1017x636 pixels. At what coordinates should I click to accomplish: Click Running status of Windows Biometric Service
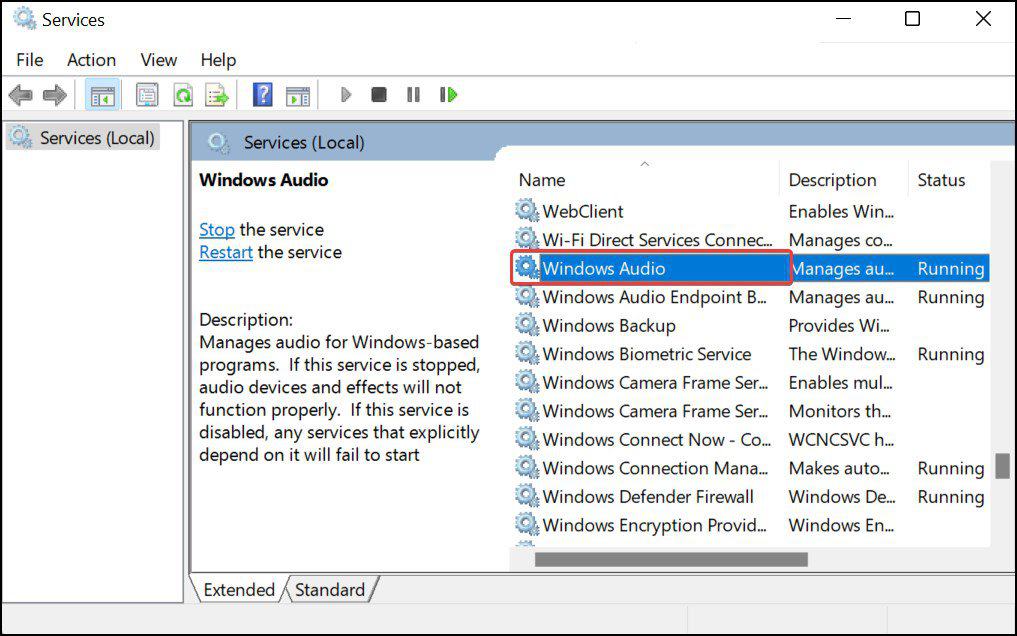[951, 354]
